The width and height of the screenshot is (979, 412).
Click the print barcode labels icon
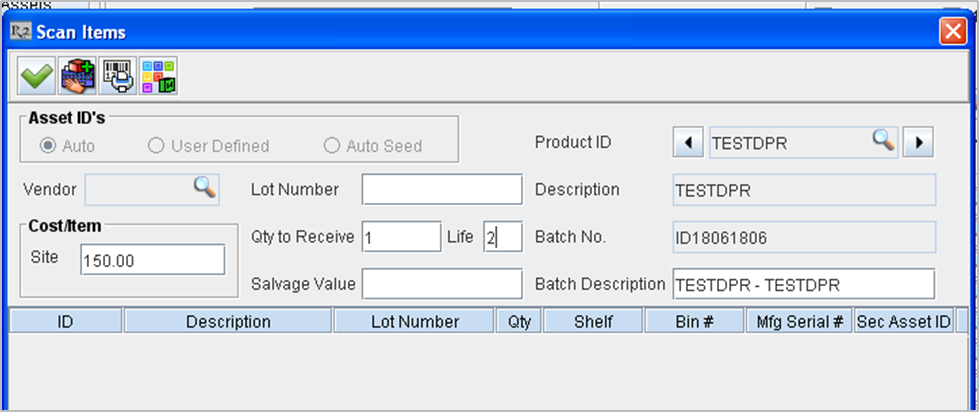click(x=118, y=76)
